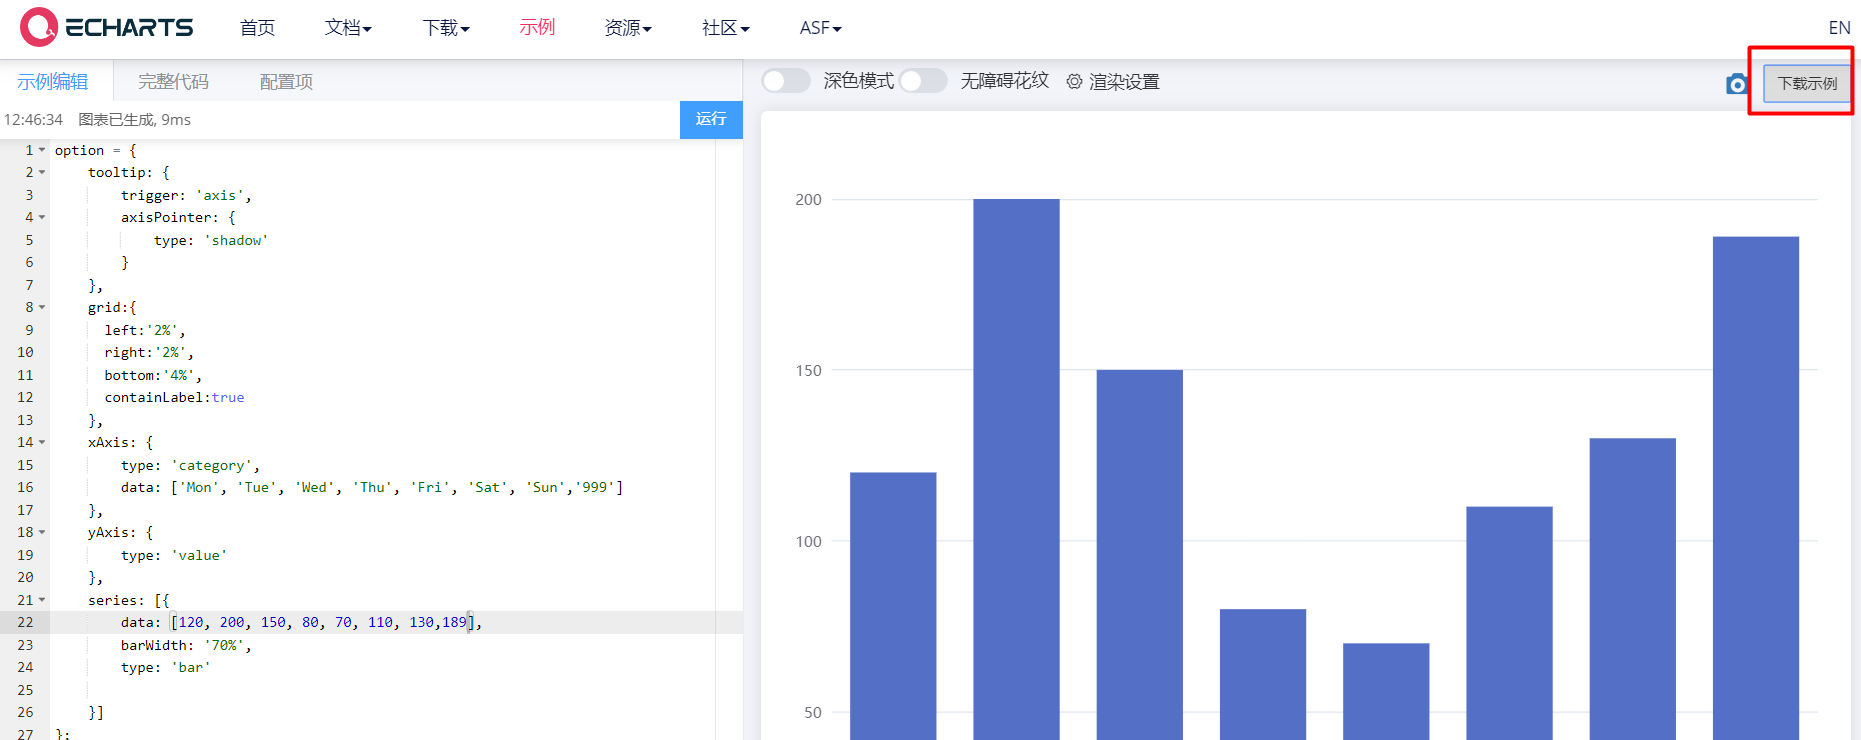Image resolution: width=1861 pixels, height=740 pixels.
Task: Click the tallest bar valued 200
Action: pos(1016,469)
